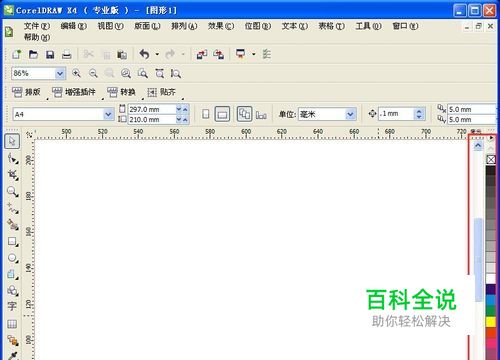Open a file using the folder icon

click(33, 54)
